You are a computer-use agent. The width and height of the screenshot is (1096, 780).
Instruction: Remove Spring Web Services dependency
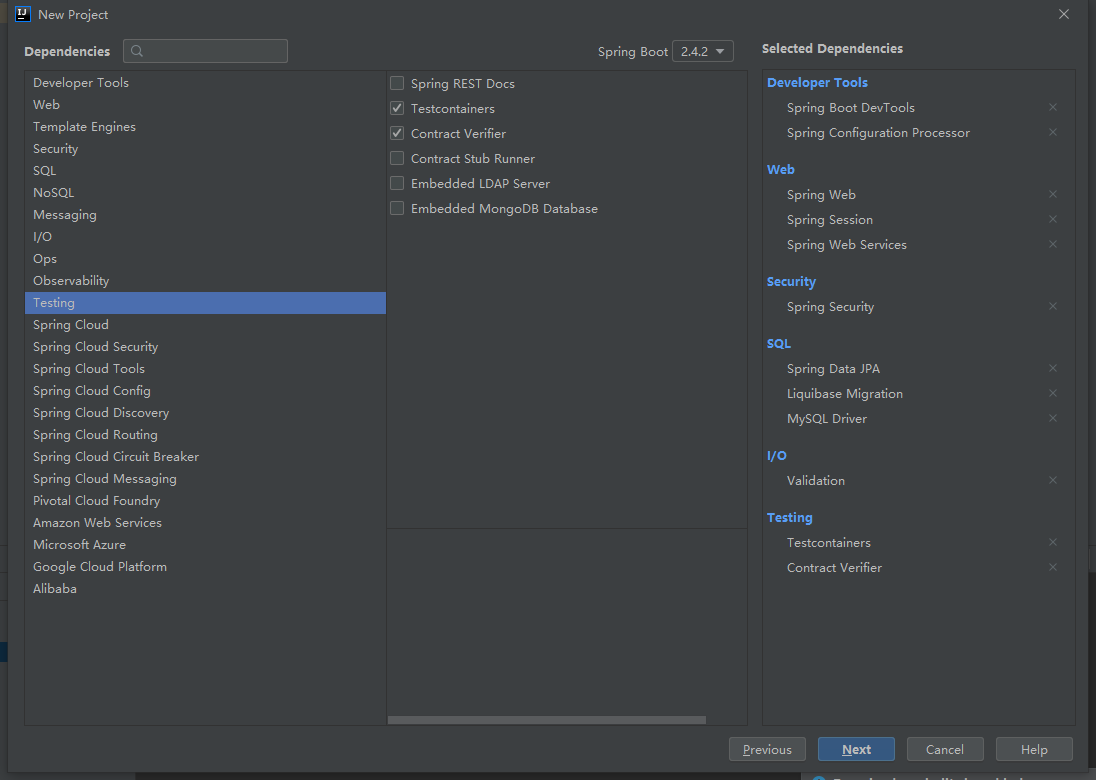[1053, 244]
